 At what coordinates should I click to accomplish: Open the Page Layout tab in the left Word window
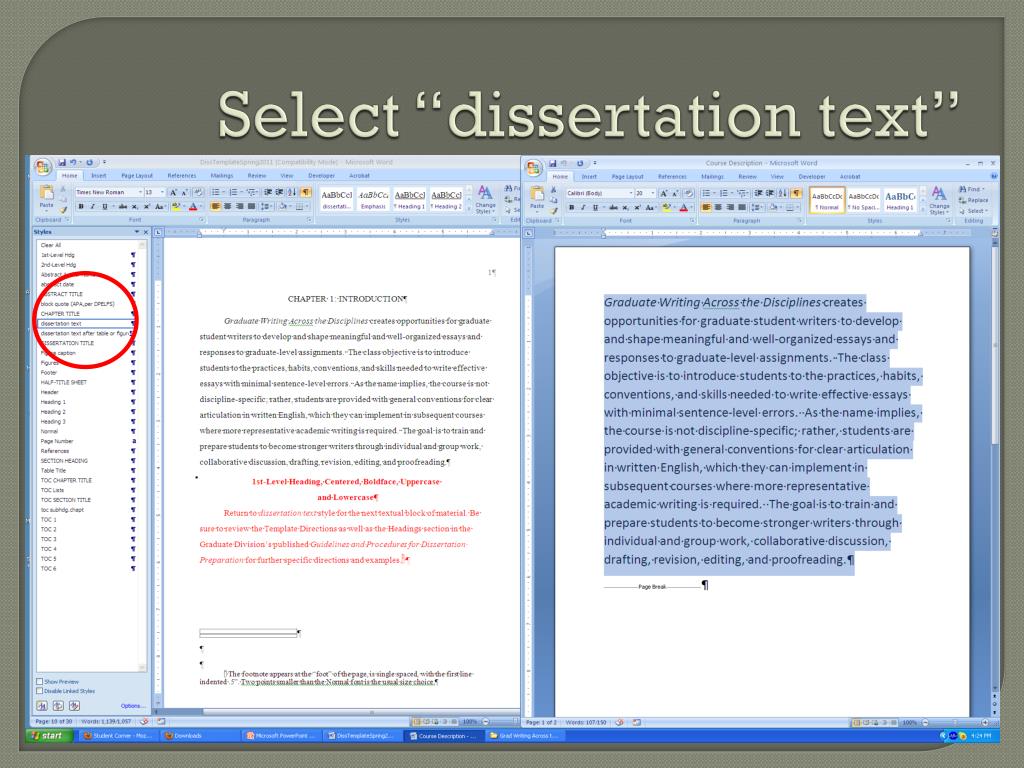136,176
